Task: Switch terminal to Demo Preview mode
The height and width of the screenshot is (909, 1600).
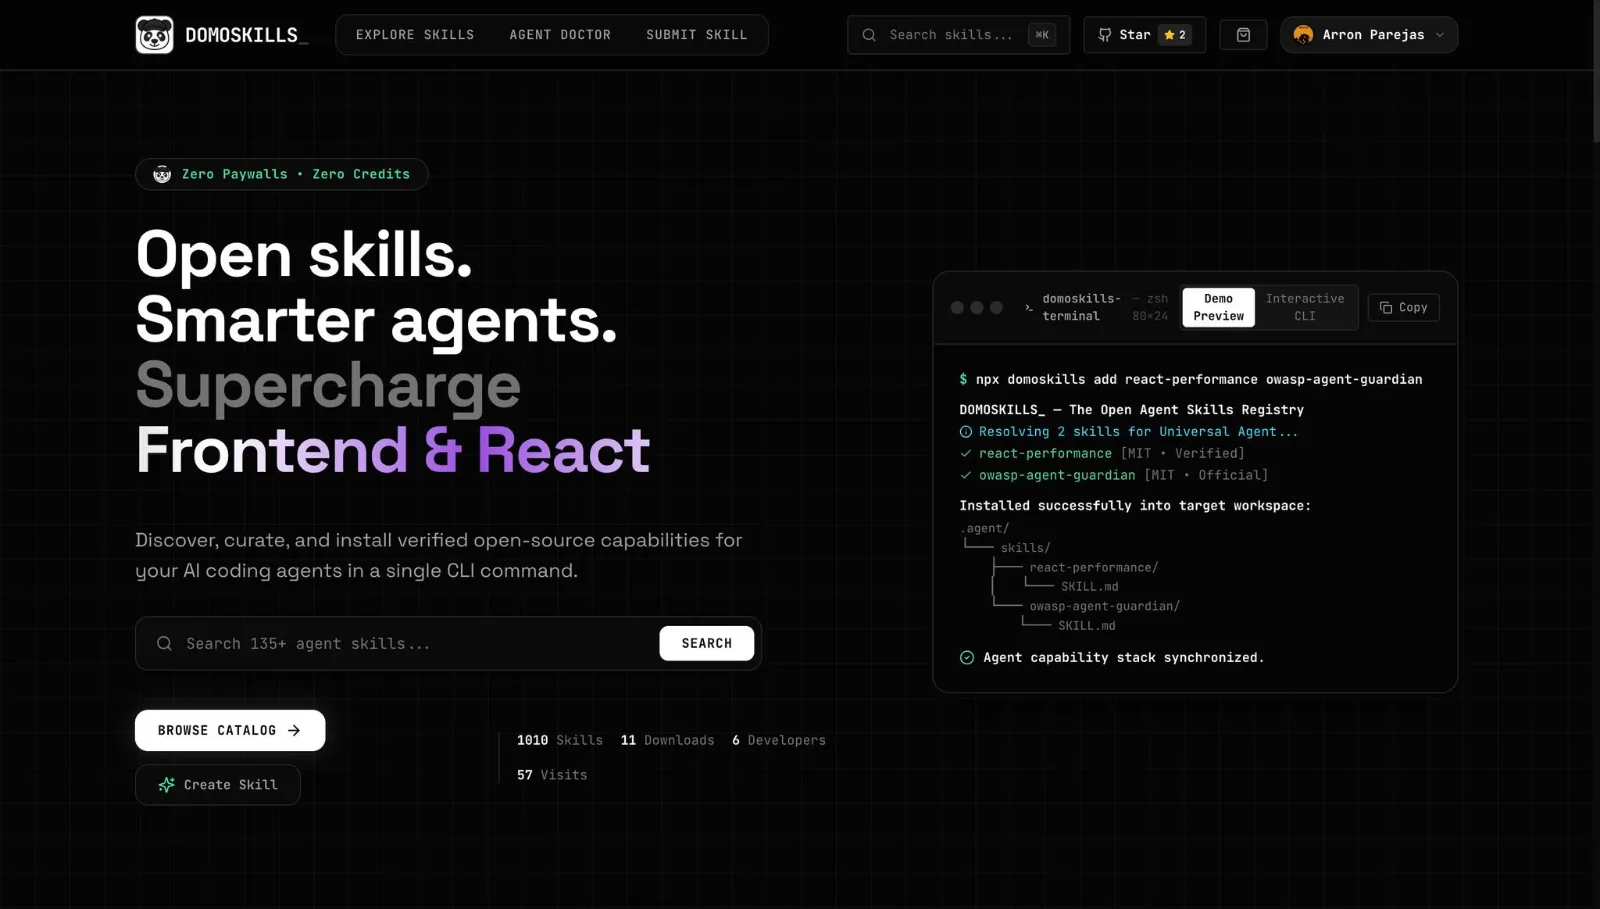Action: 1218,308
